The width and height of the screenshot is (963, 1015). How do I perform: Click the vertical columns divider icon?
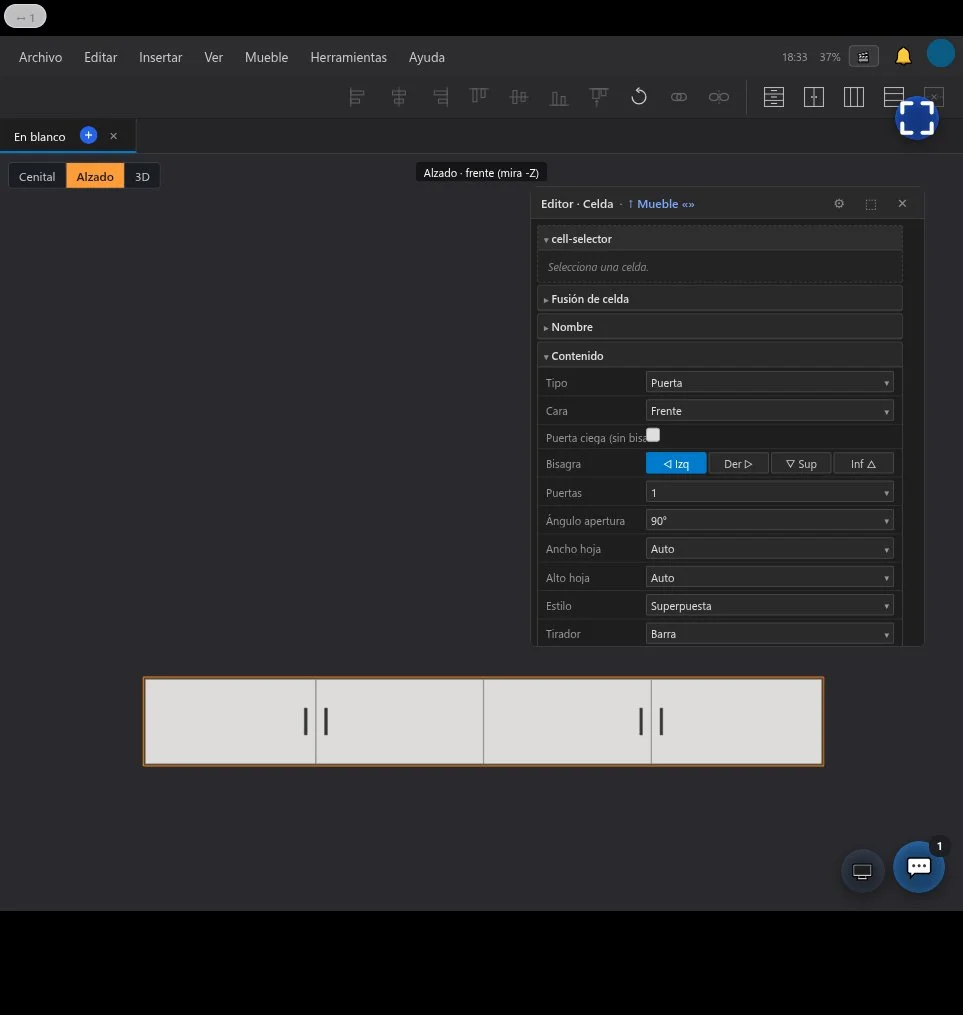(854, 97)
